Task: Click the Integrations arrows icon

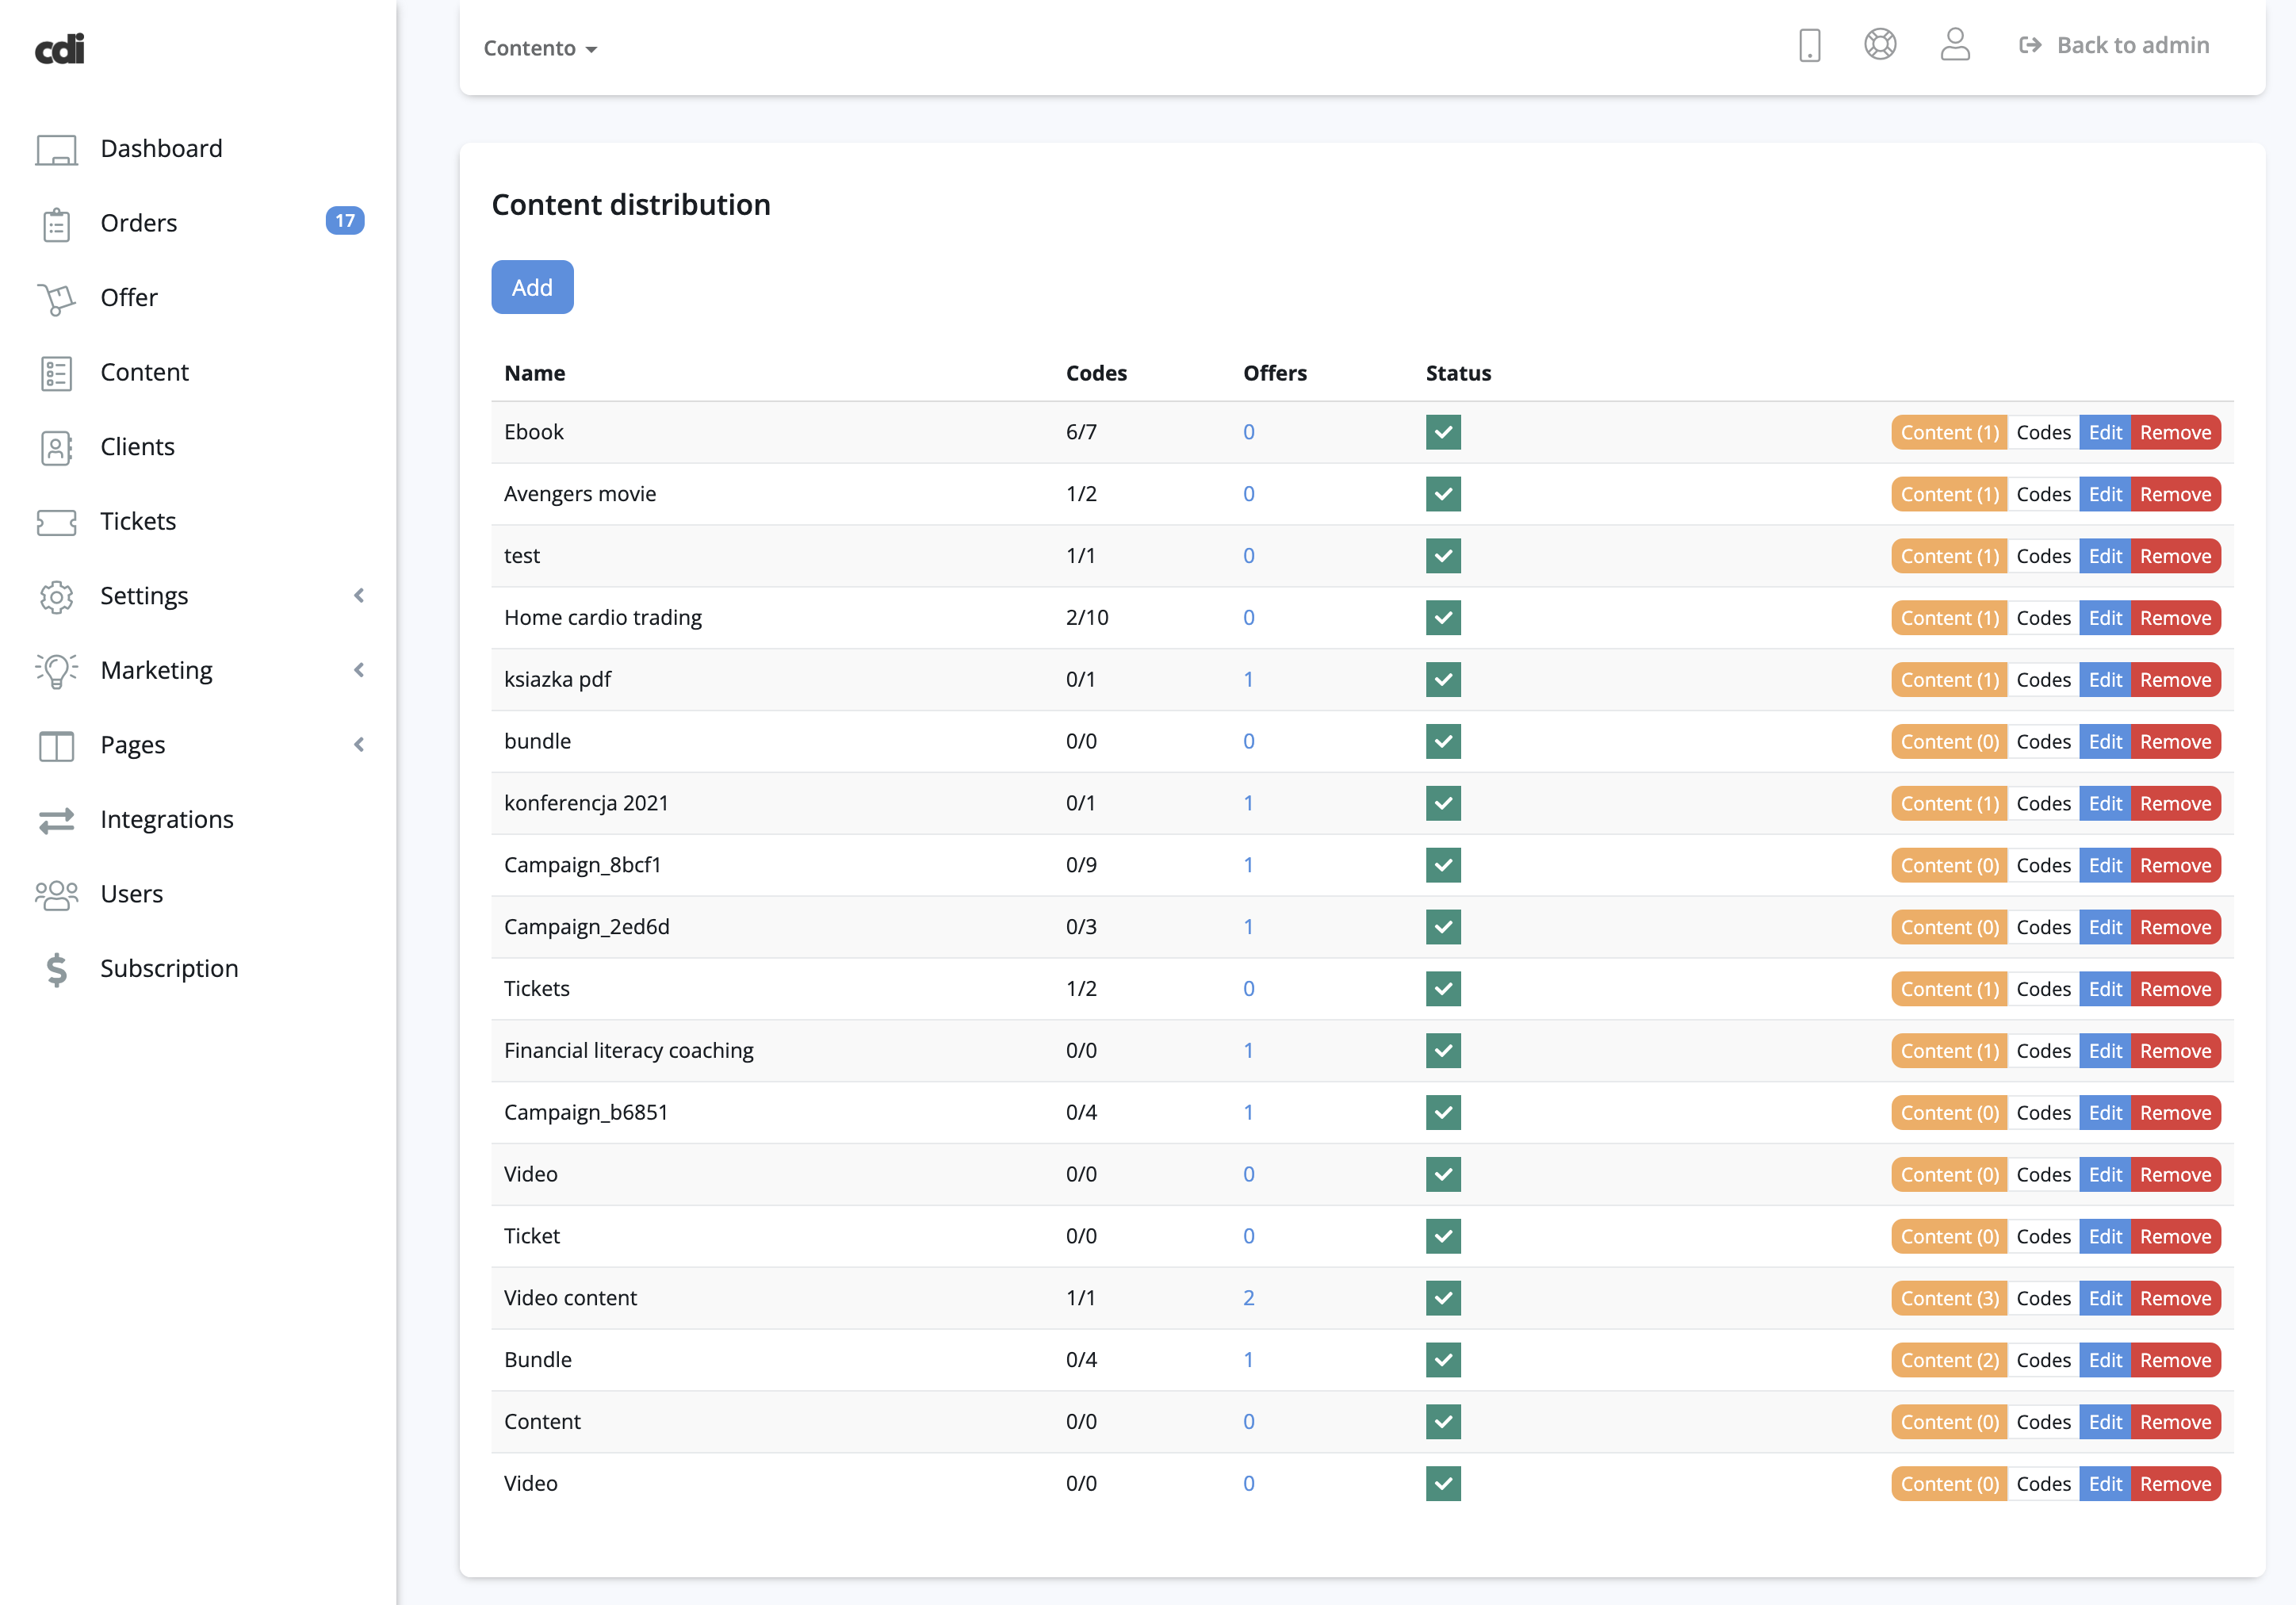Action: pyautogui.click(x=56, y=820)
